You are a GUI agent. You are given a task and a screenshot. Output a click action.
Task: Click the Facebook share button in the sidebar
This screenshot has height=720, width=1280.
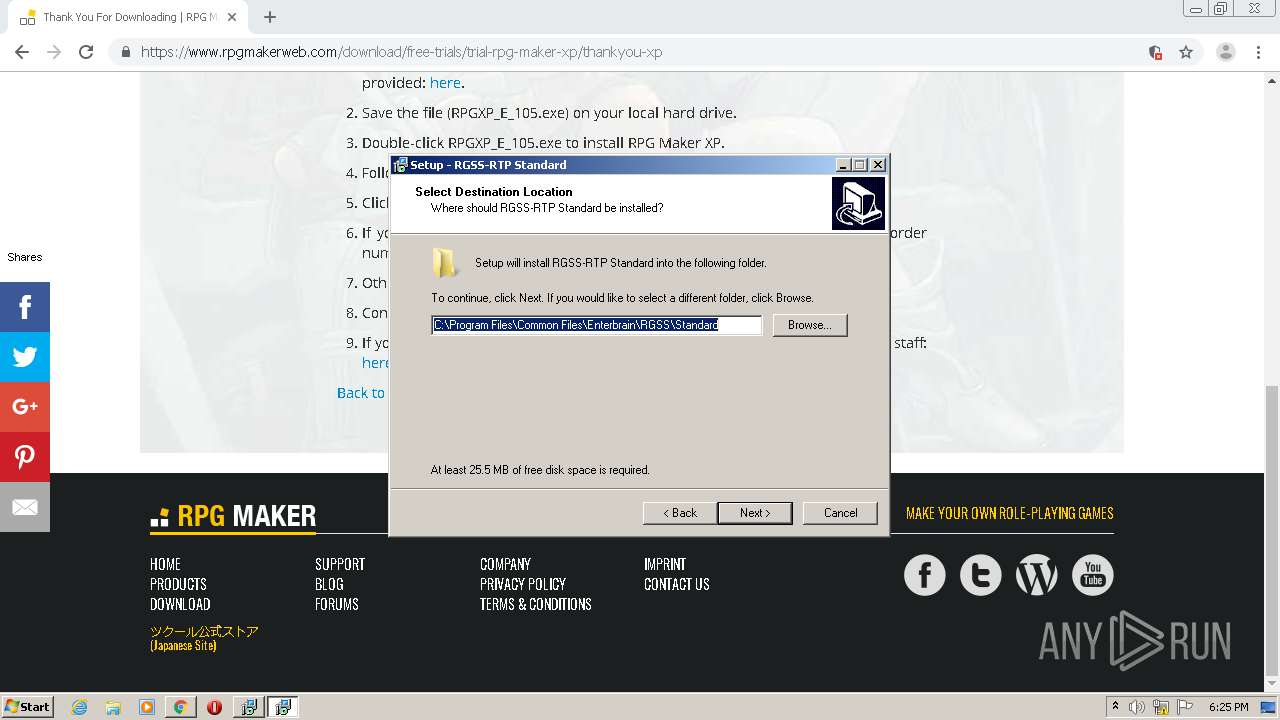pyautogui.click(x=25, y=307)
